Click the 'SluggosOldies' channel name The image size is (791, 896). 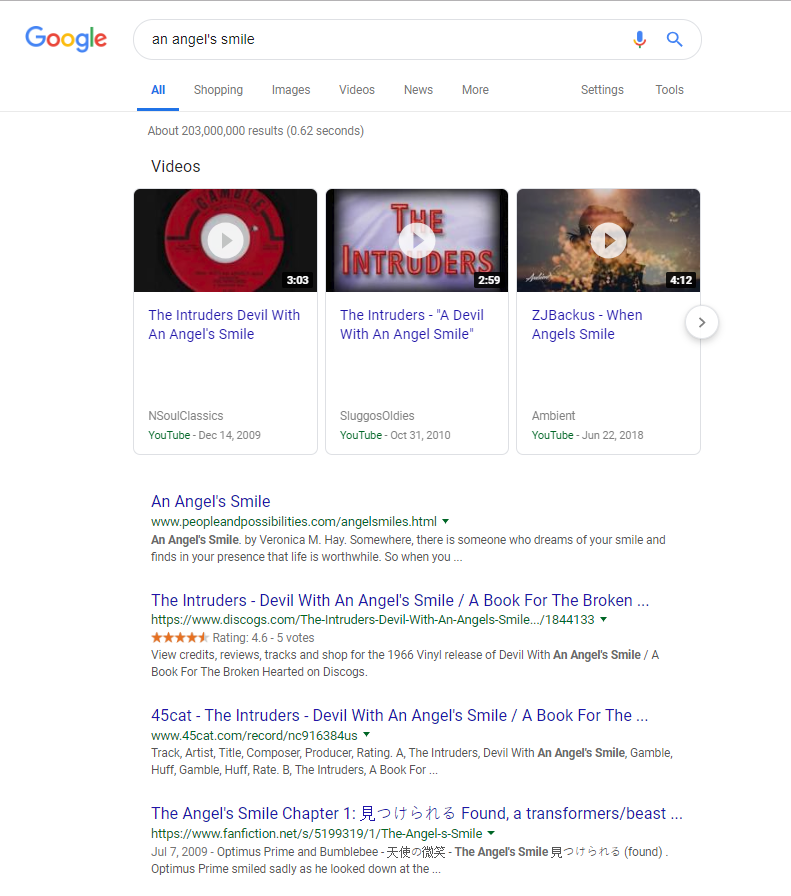(x=377, y=416)
